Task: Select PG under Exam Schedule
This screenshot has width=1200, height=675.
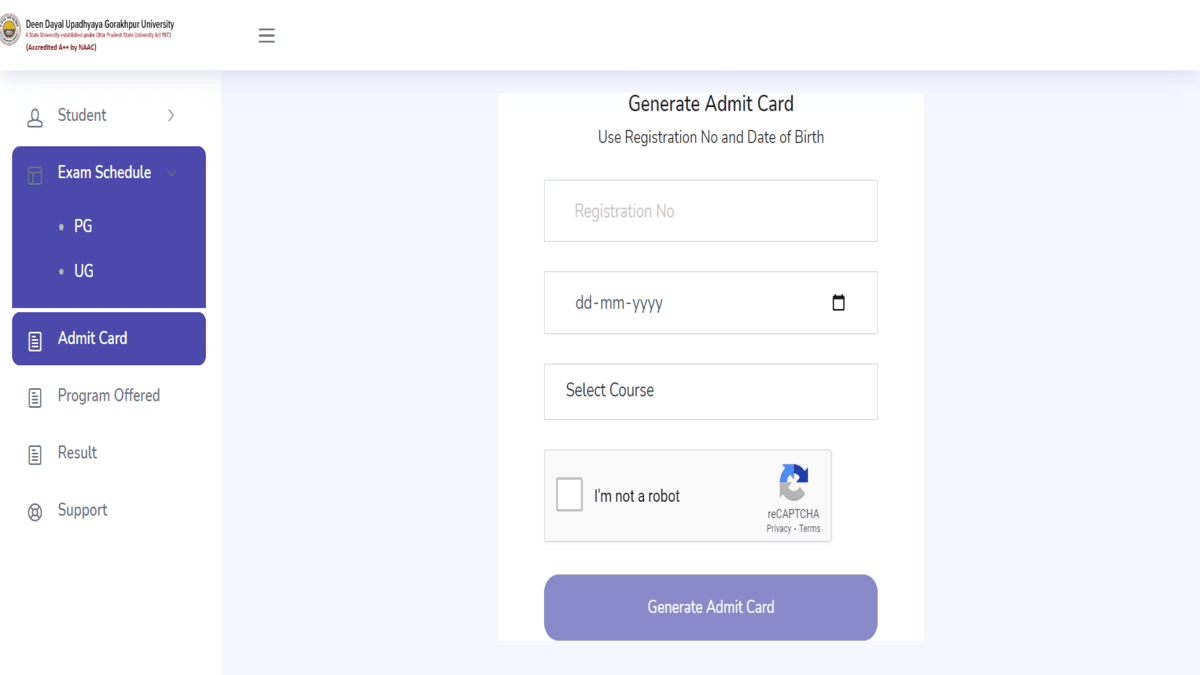Action: pos(83,226)
